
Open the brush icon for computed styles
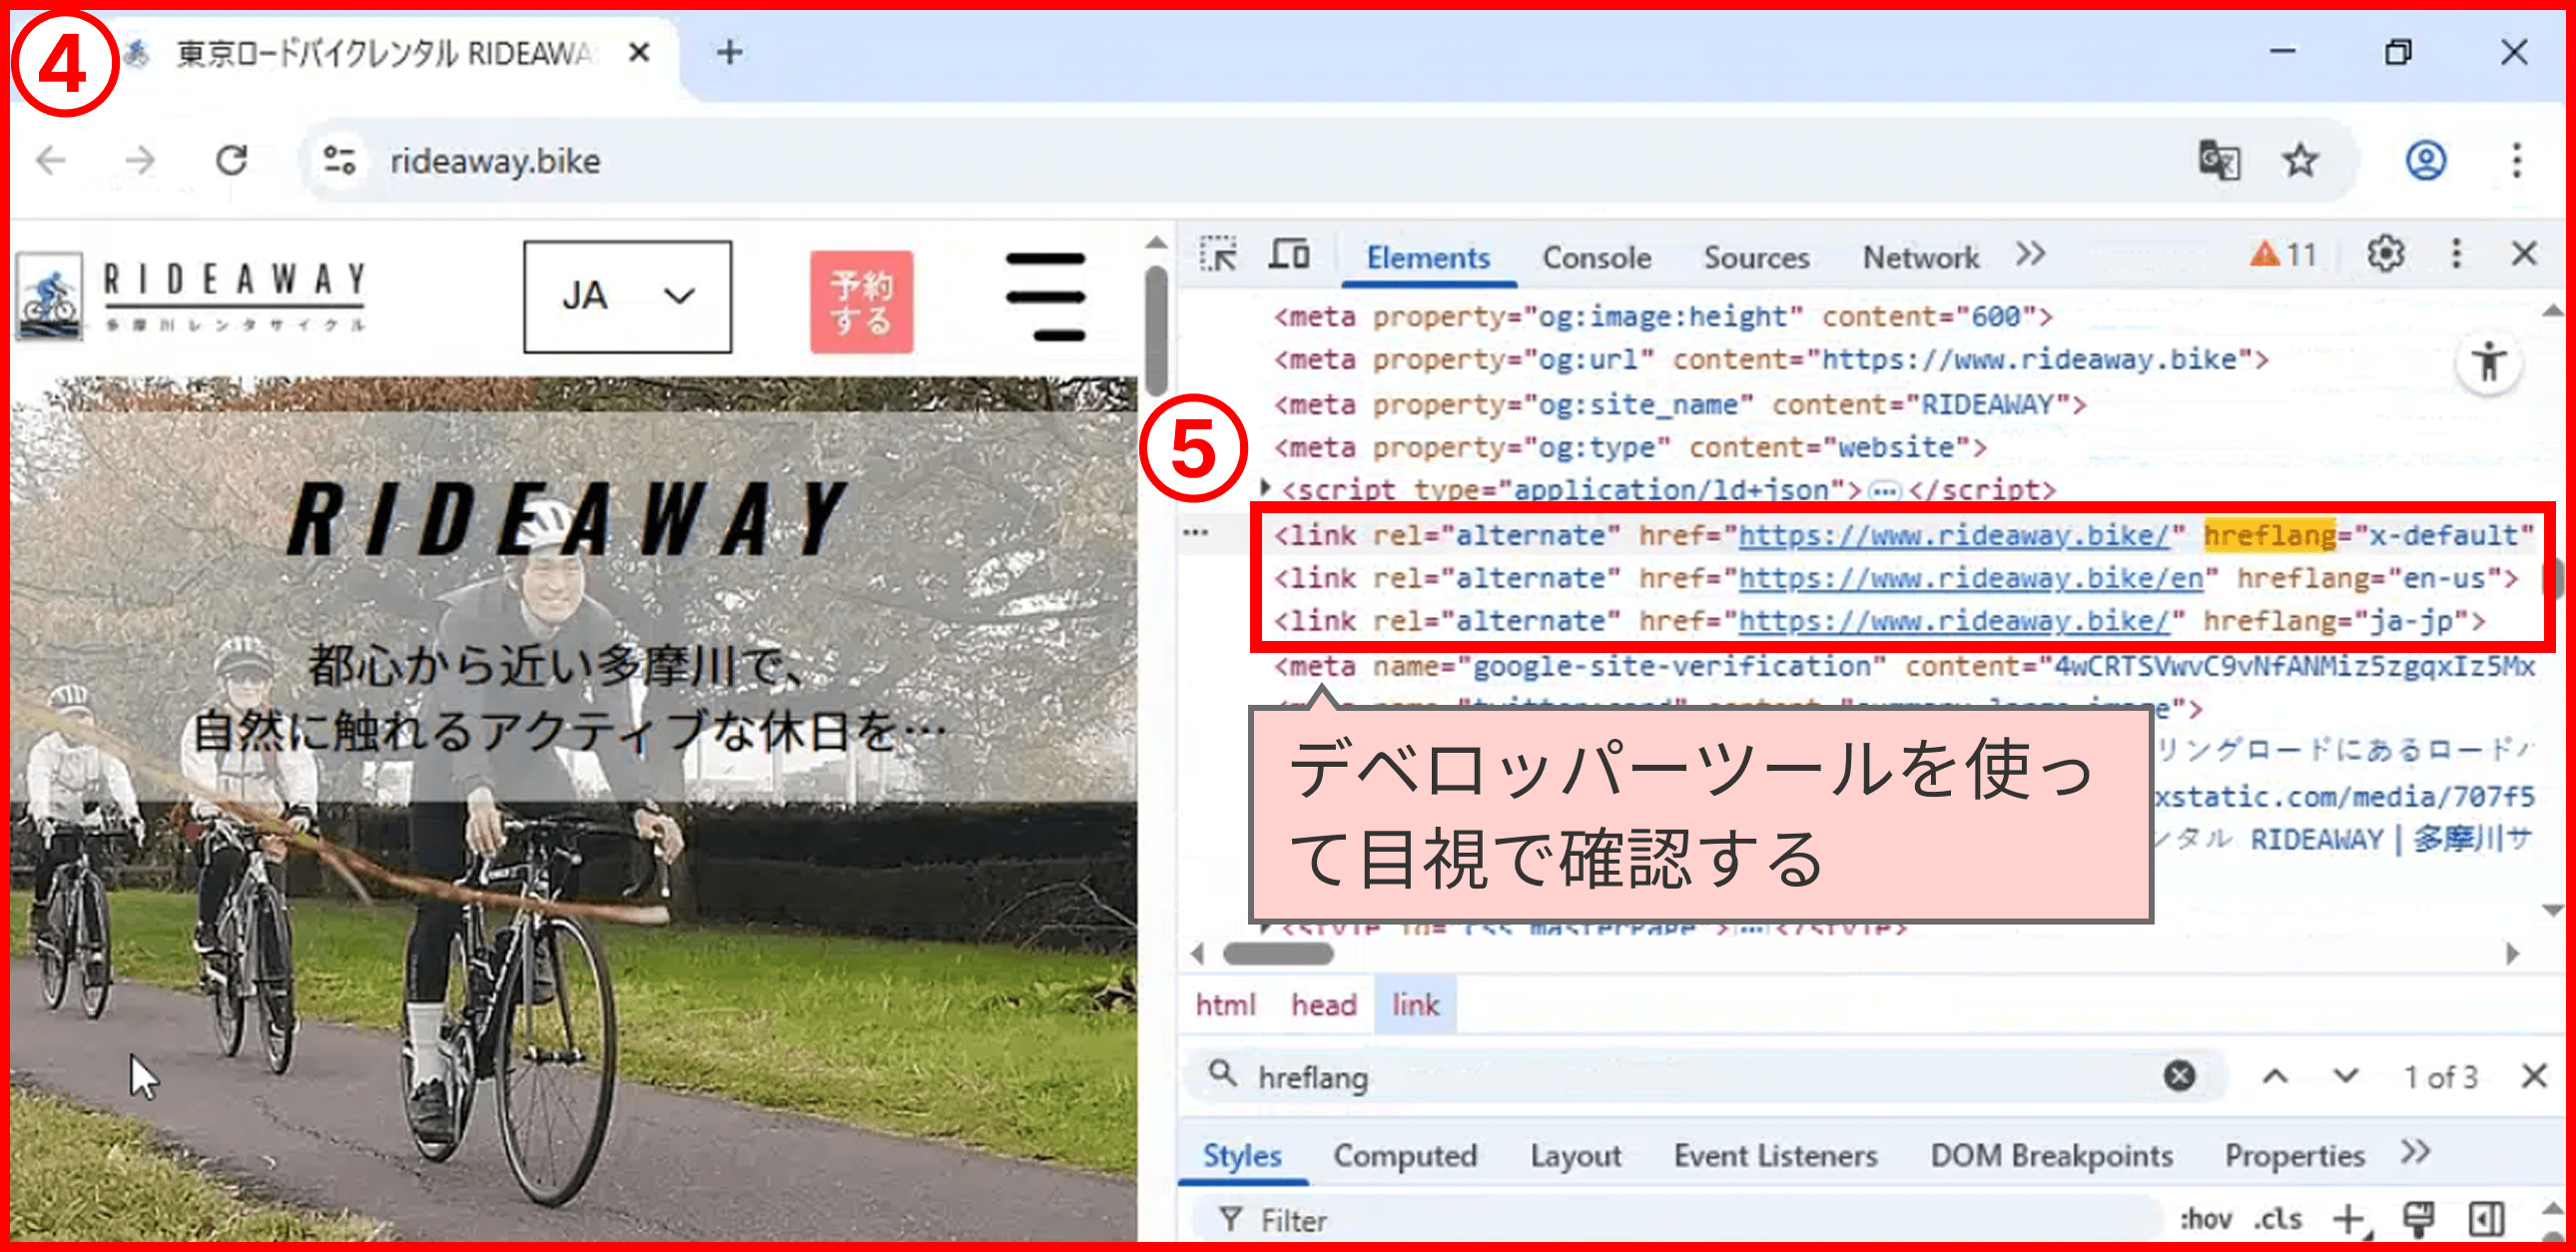[2419, 1218]
